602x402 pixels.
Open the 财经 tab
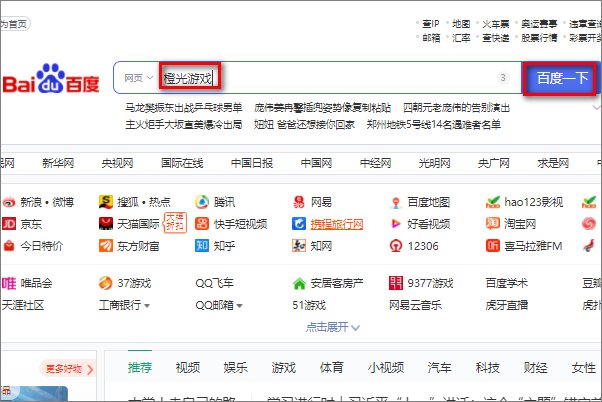point(536,367)
